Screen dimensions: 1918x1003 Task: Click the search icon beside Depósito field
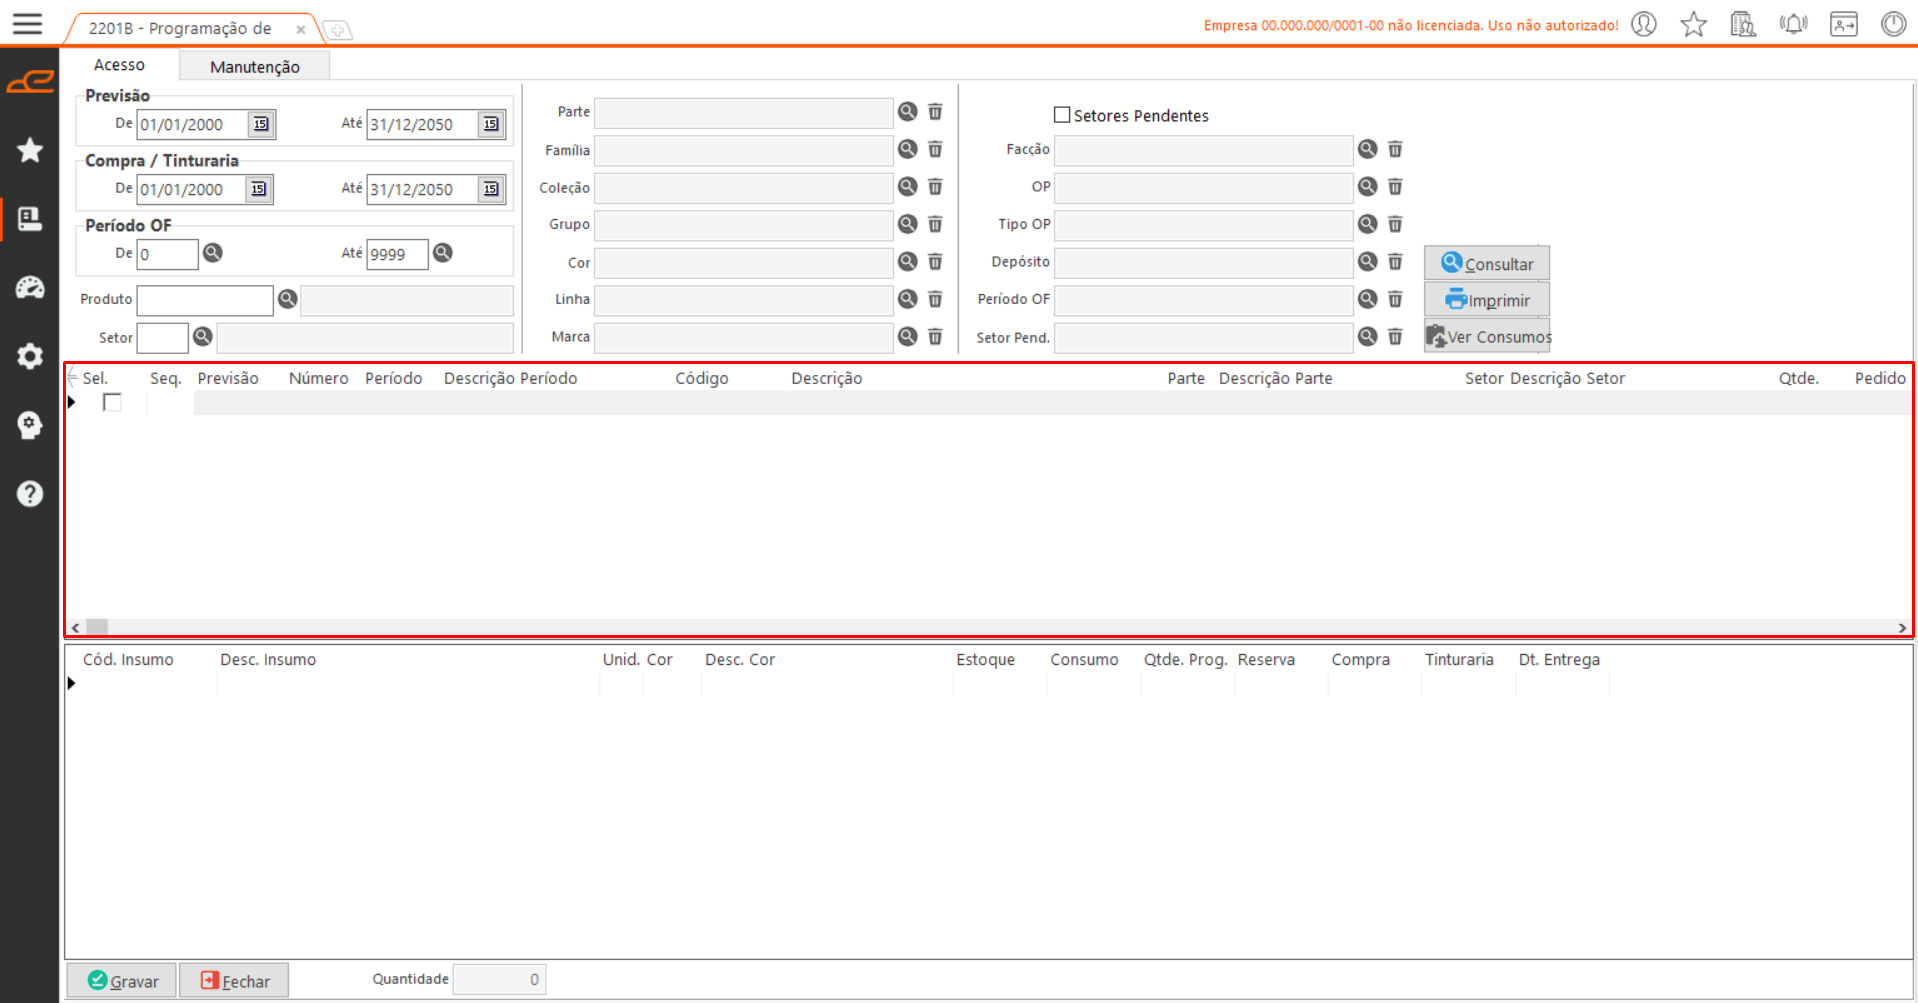click(x=1367, y=262)
